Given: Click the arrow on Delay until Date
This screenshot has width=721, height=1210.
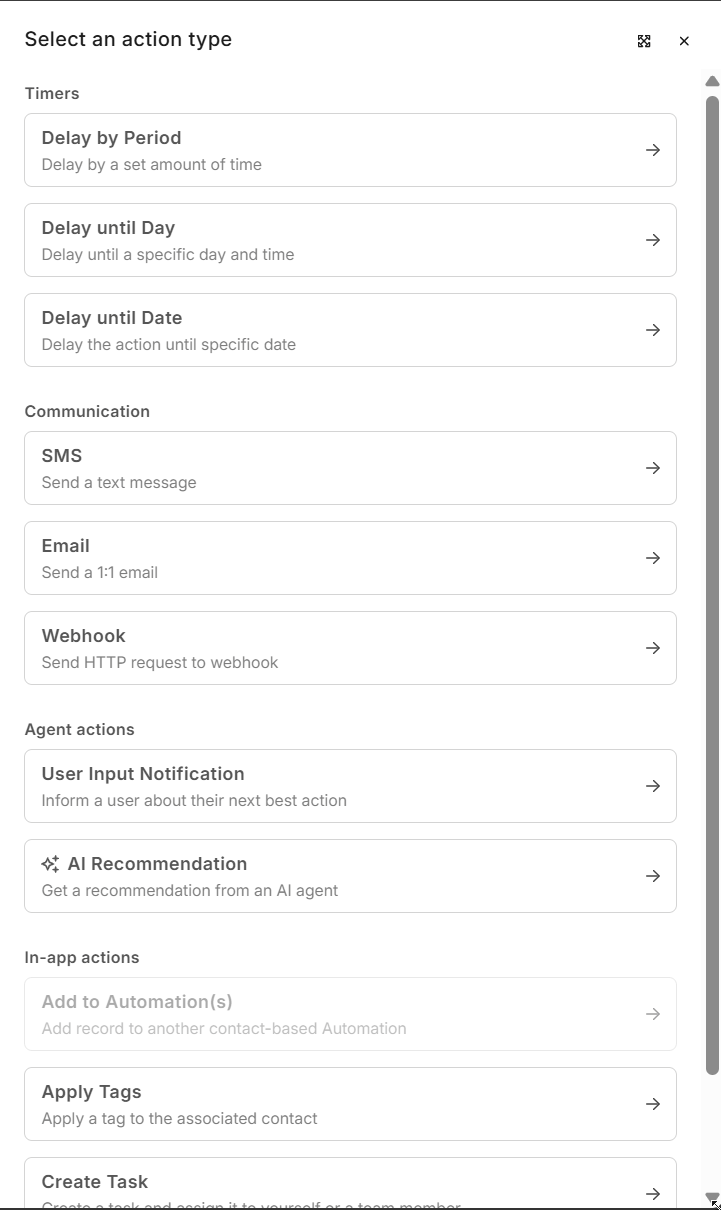Looking at the screenshot, I should pyautogui.click(x=653, y=330).
